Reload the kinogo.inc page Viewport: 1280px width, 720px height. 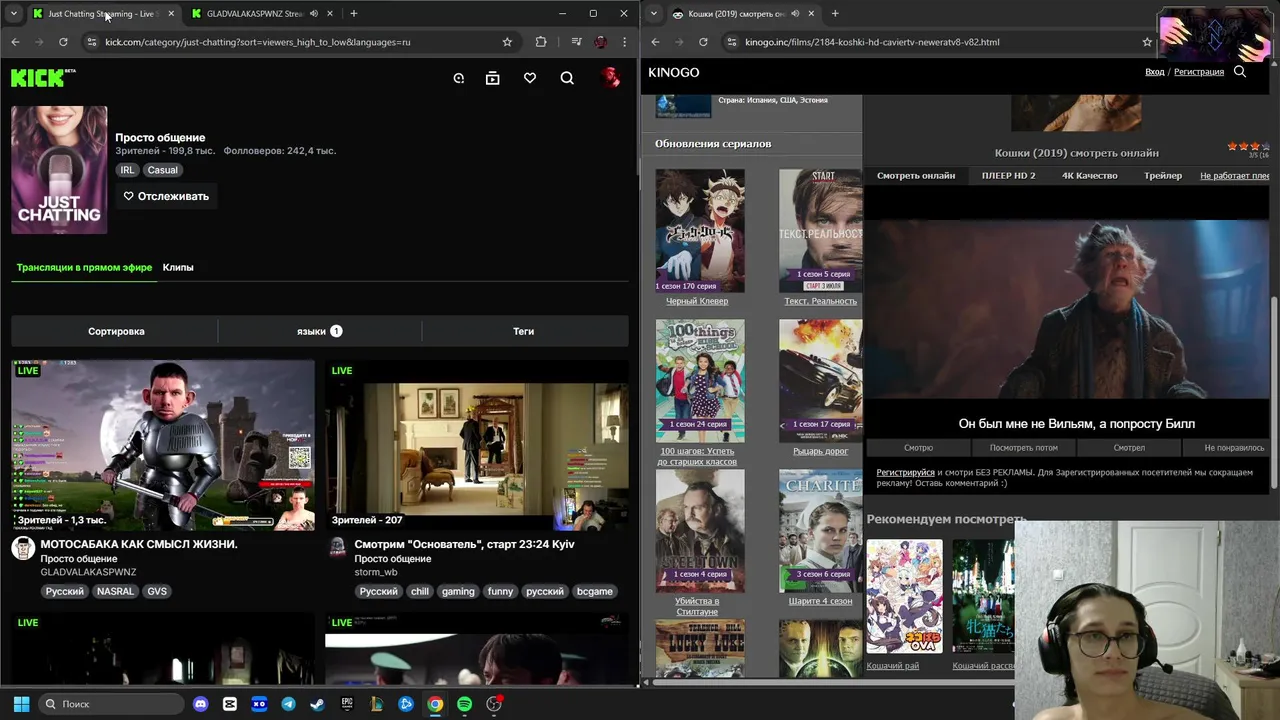[703, 42]
